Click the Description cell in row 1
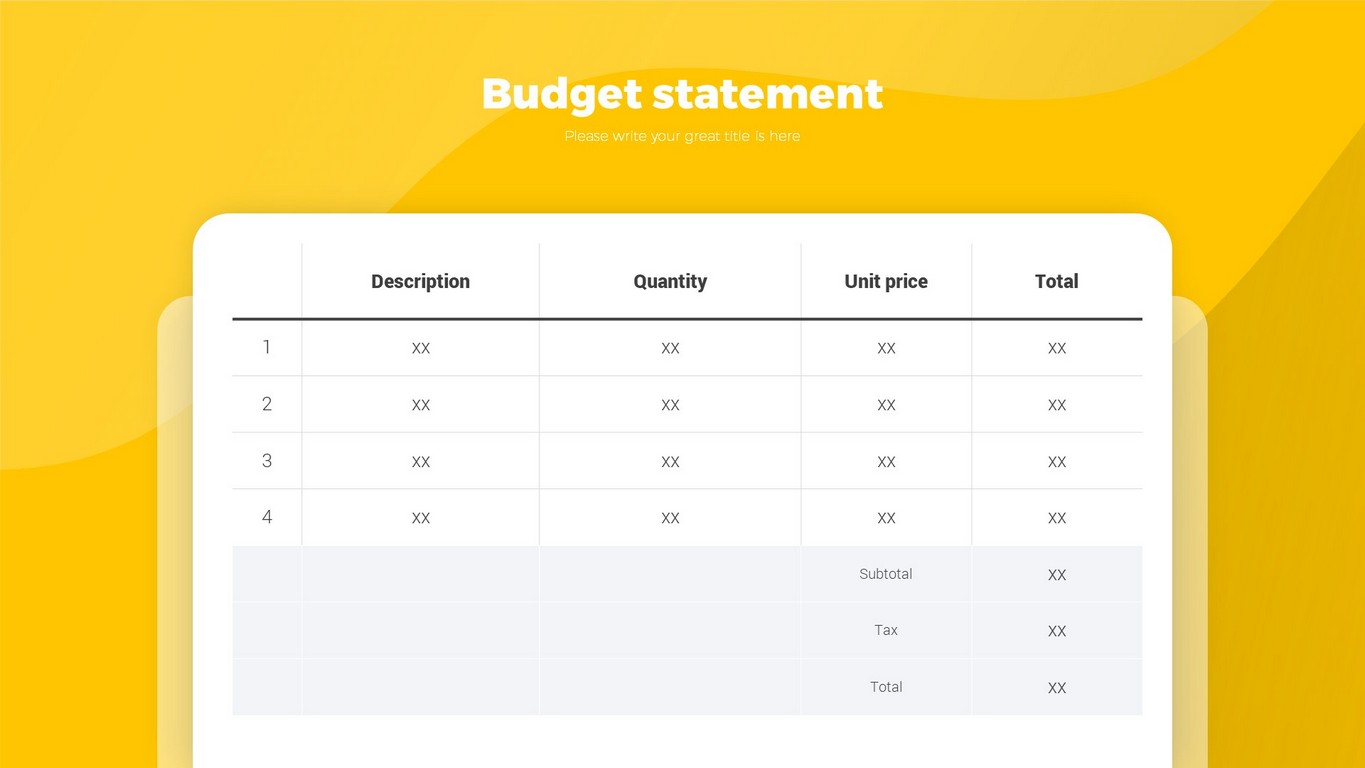Image resolution: width=1365 pixels, height=768 pixels. pos(420,348)
